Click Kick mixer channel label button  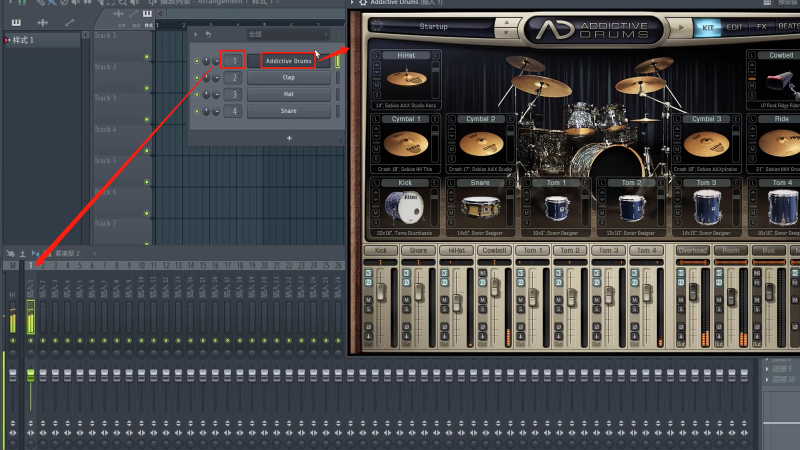tap(381, 251)
